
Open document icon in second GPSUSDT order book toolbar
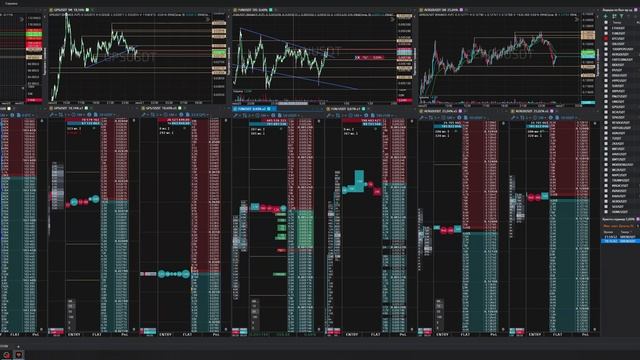(187, 115)
